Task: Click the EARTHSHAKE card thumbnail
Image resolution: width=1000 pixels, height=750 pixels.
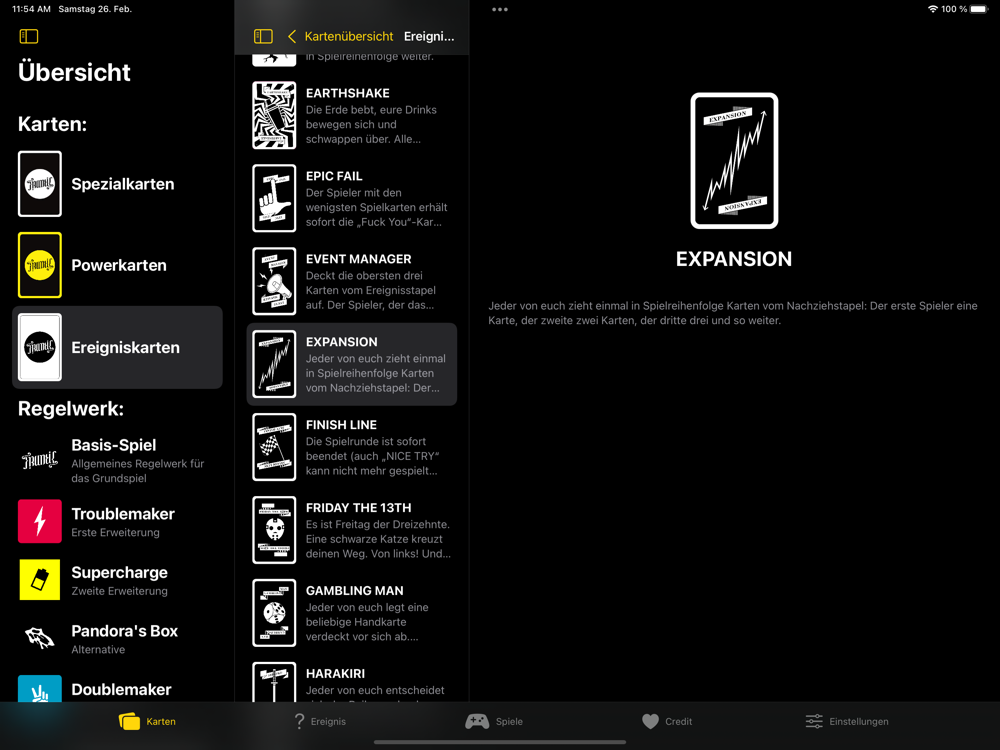Action: pos(274,115)
